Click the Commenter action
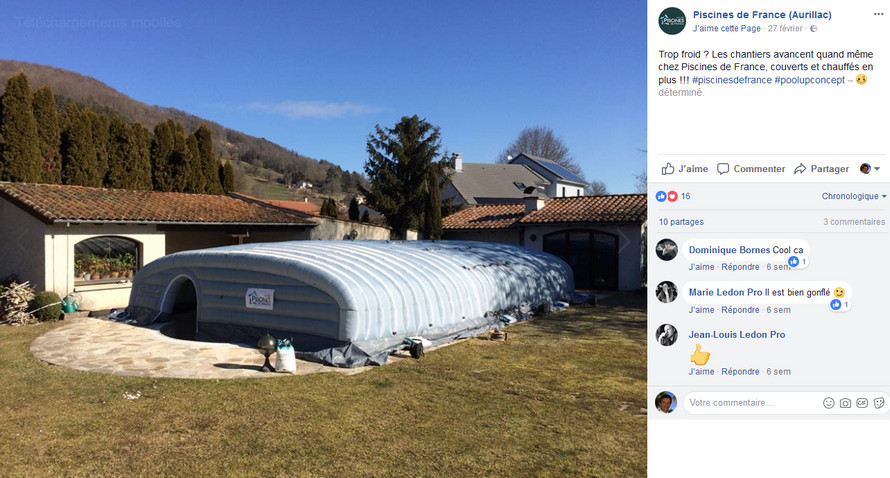The height and width of the screenshot is (478, 890). [x=751, y=169]
